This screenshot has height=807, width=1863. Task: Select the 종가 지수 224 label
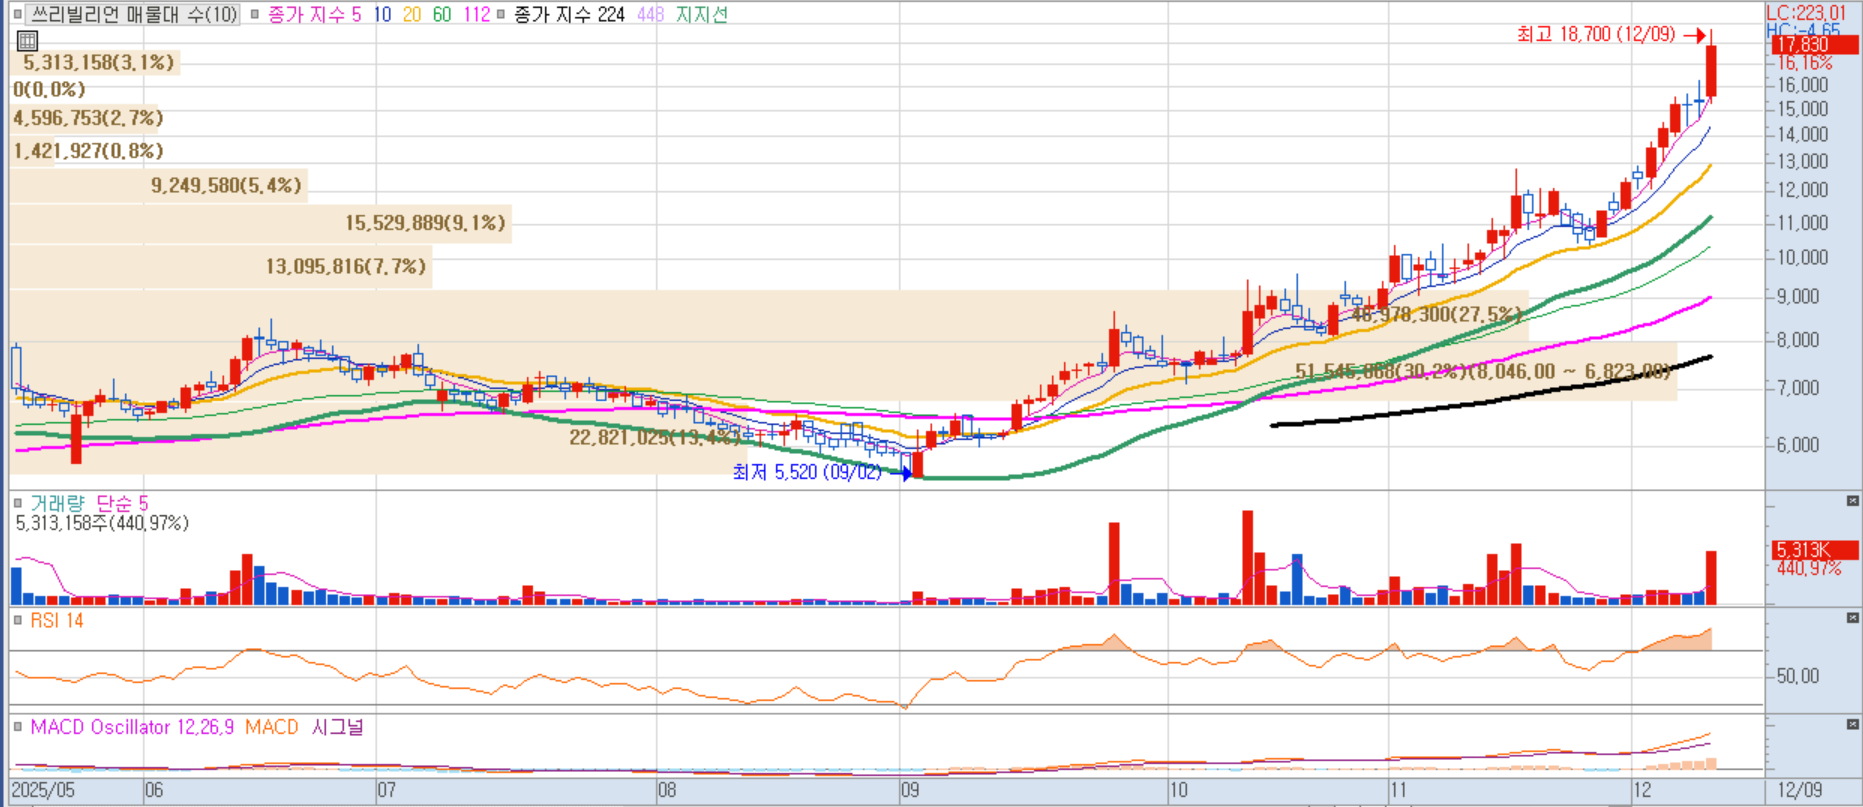(x=569, y=15)
